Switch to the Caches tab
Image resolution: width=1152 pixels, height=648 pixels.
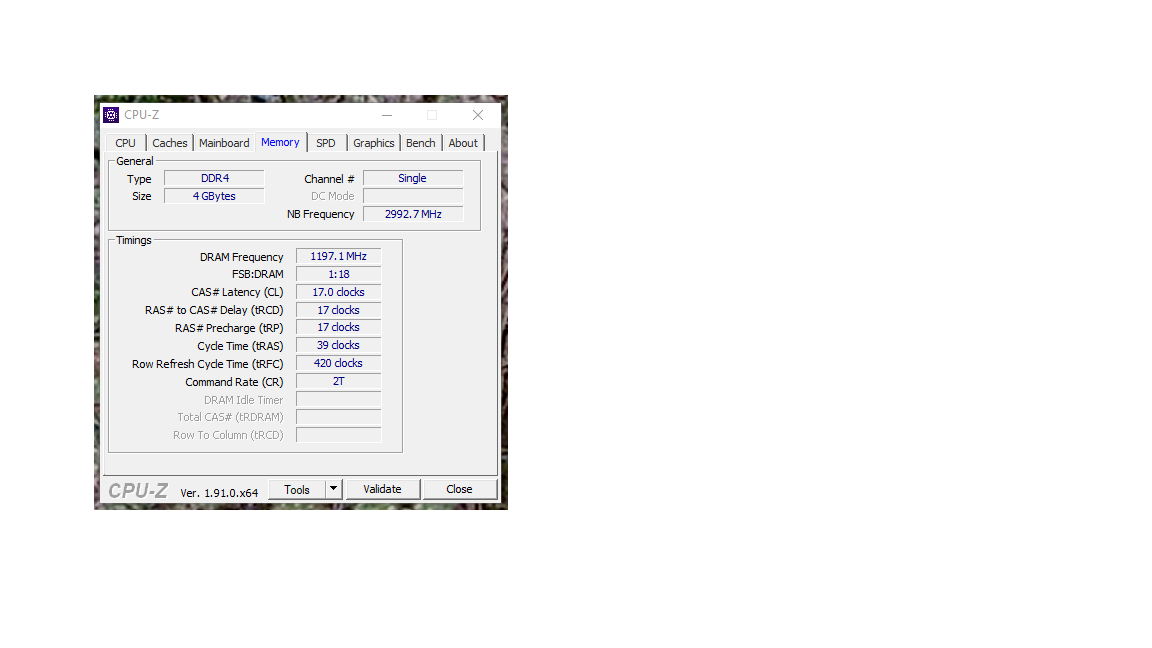coord(170,143)
